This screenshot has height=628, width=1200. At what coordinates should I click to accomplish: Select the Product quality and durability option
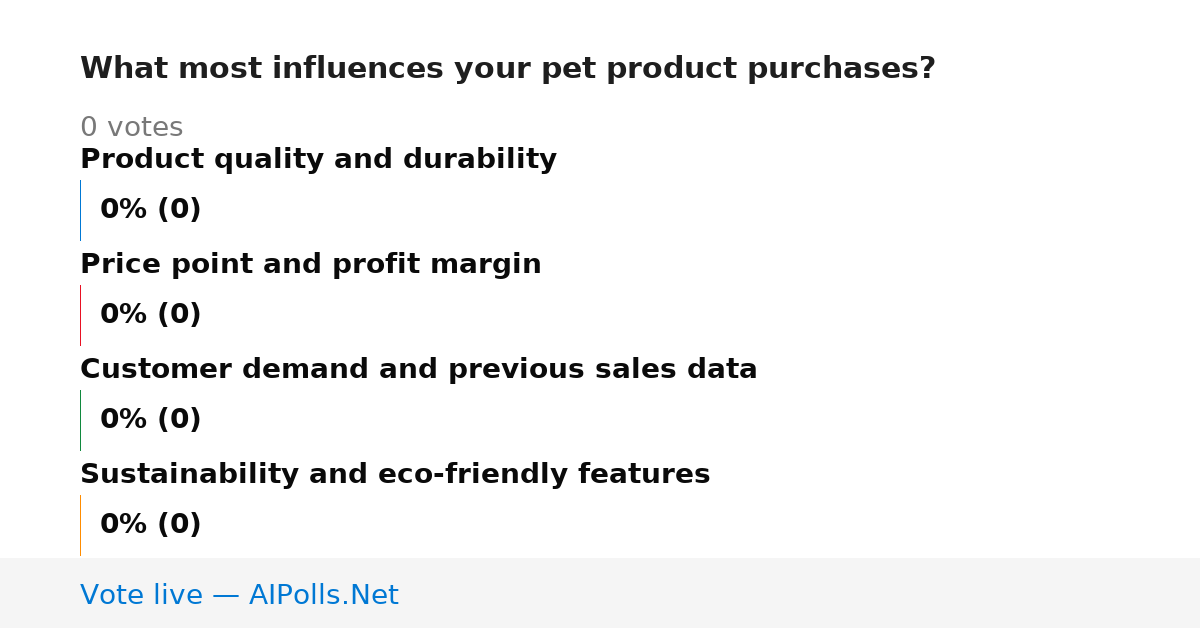pyautogui.click(x=318, y=160)
